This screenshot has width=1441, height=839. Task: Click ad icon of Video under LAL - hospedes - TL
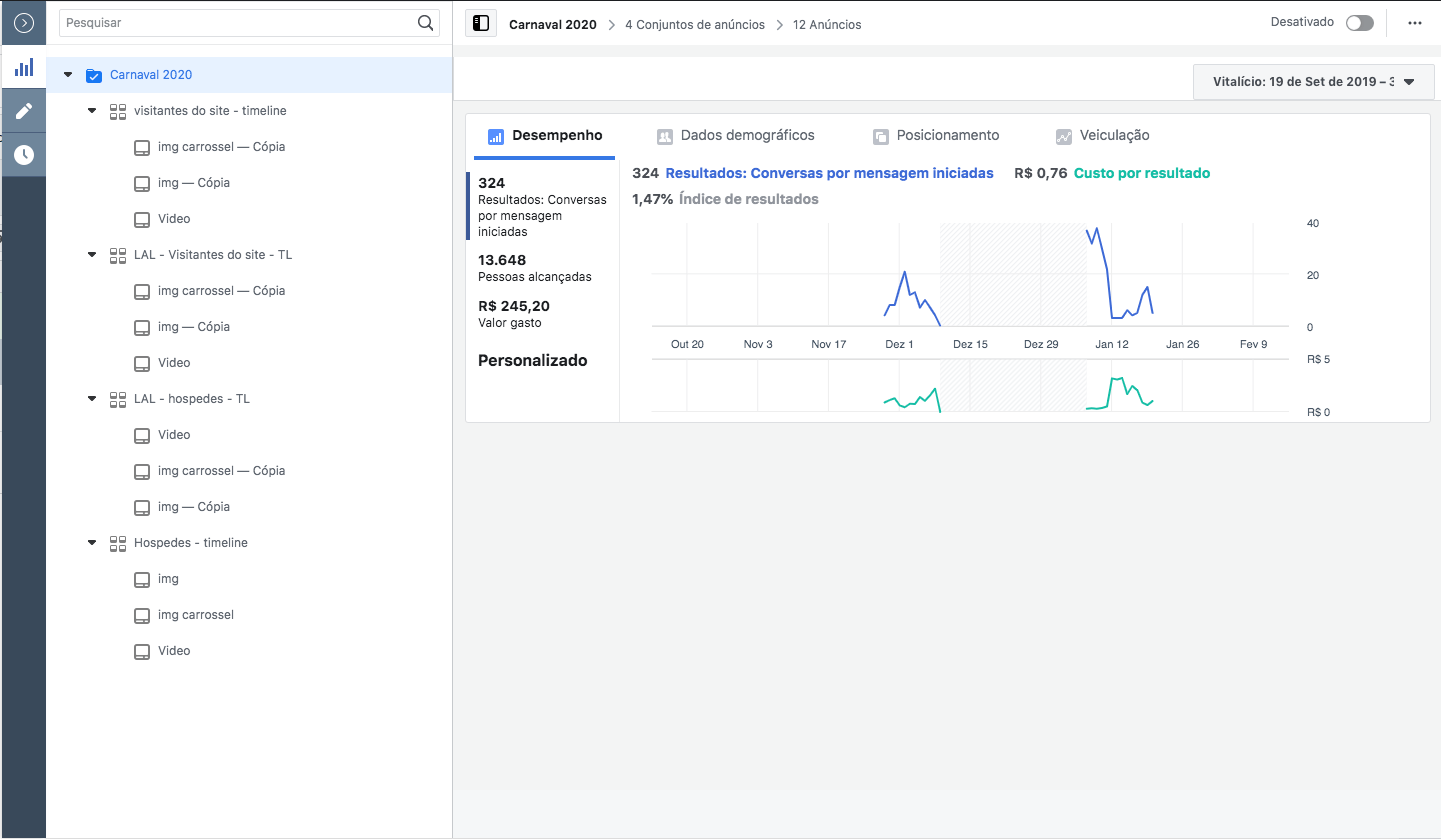pyautogui.click(x=142, y=435)
